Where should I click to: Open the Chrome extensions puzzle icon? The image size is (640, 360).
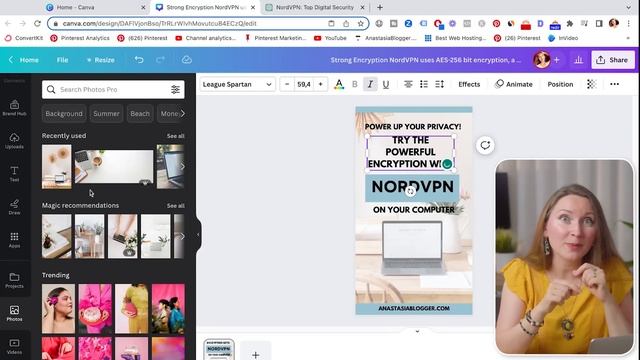pos(569,24)
